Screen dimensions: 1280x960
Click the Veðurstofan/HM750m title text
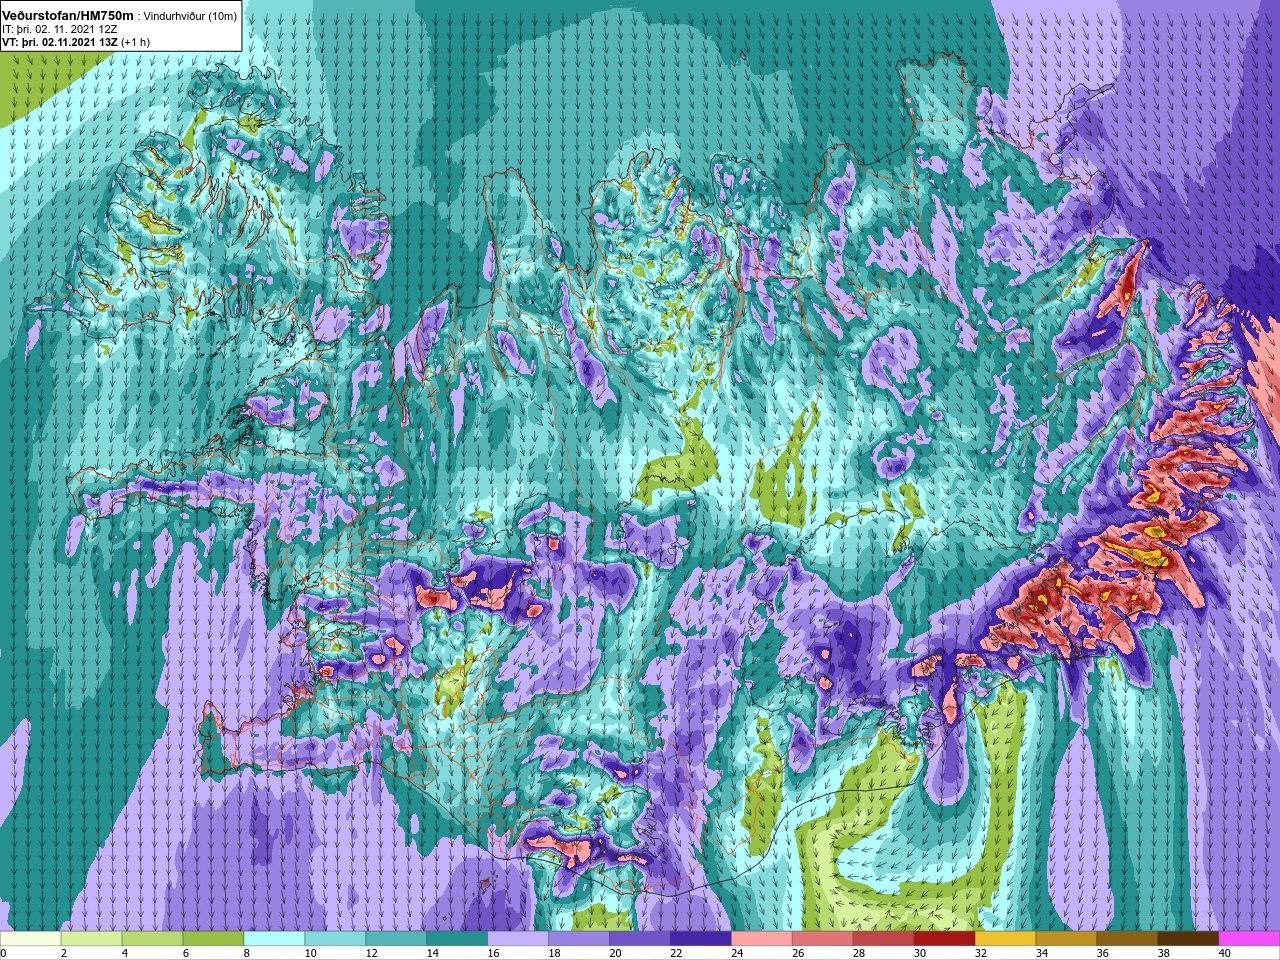point(68,15)
